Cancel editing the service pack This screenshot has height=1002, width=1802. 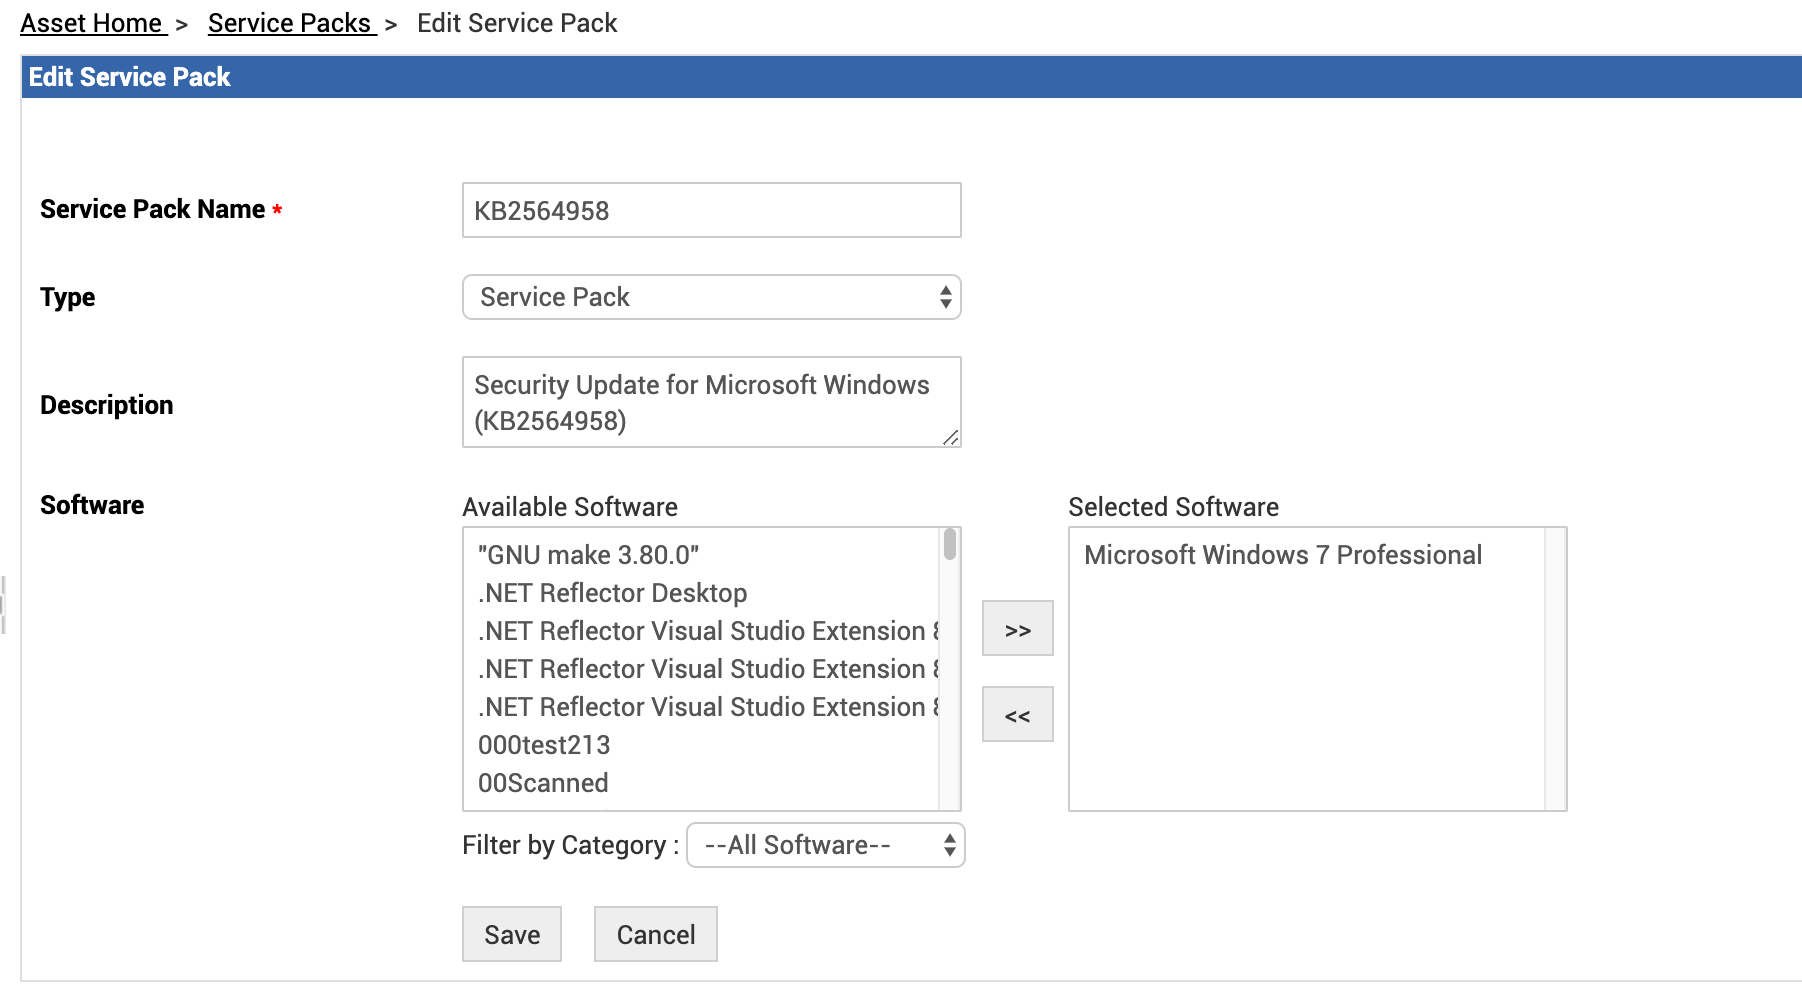655,934
